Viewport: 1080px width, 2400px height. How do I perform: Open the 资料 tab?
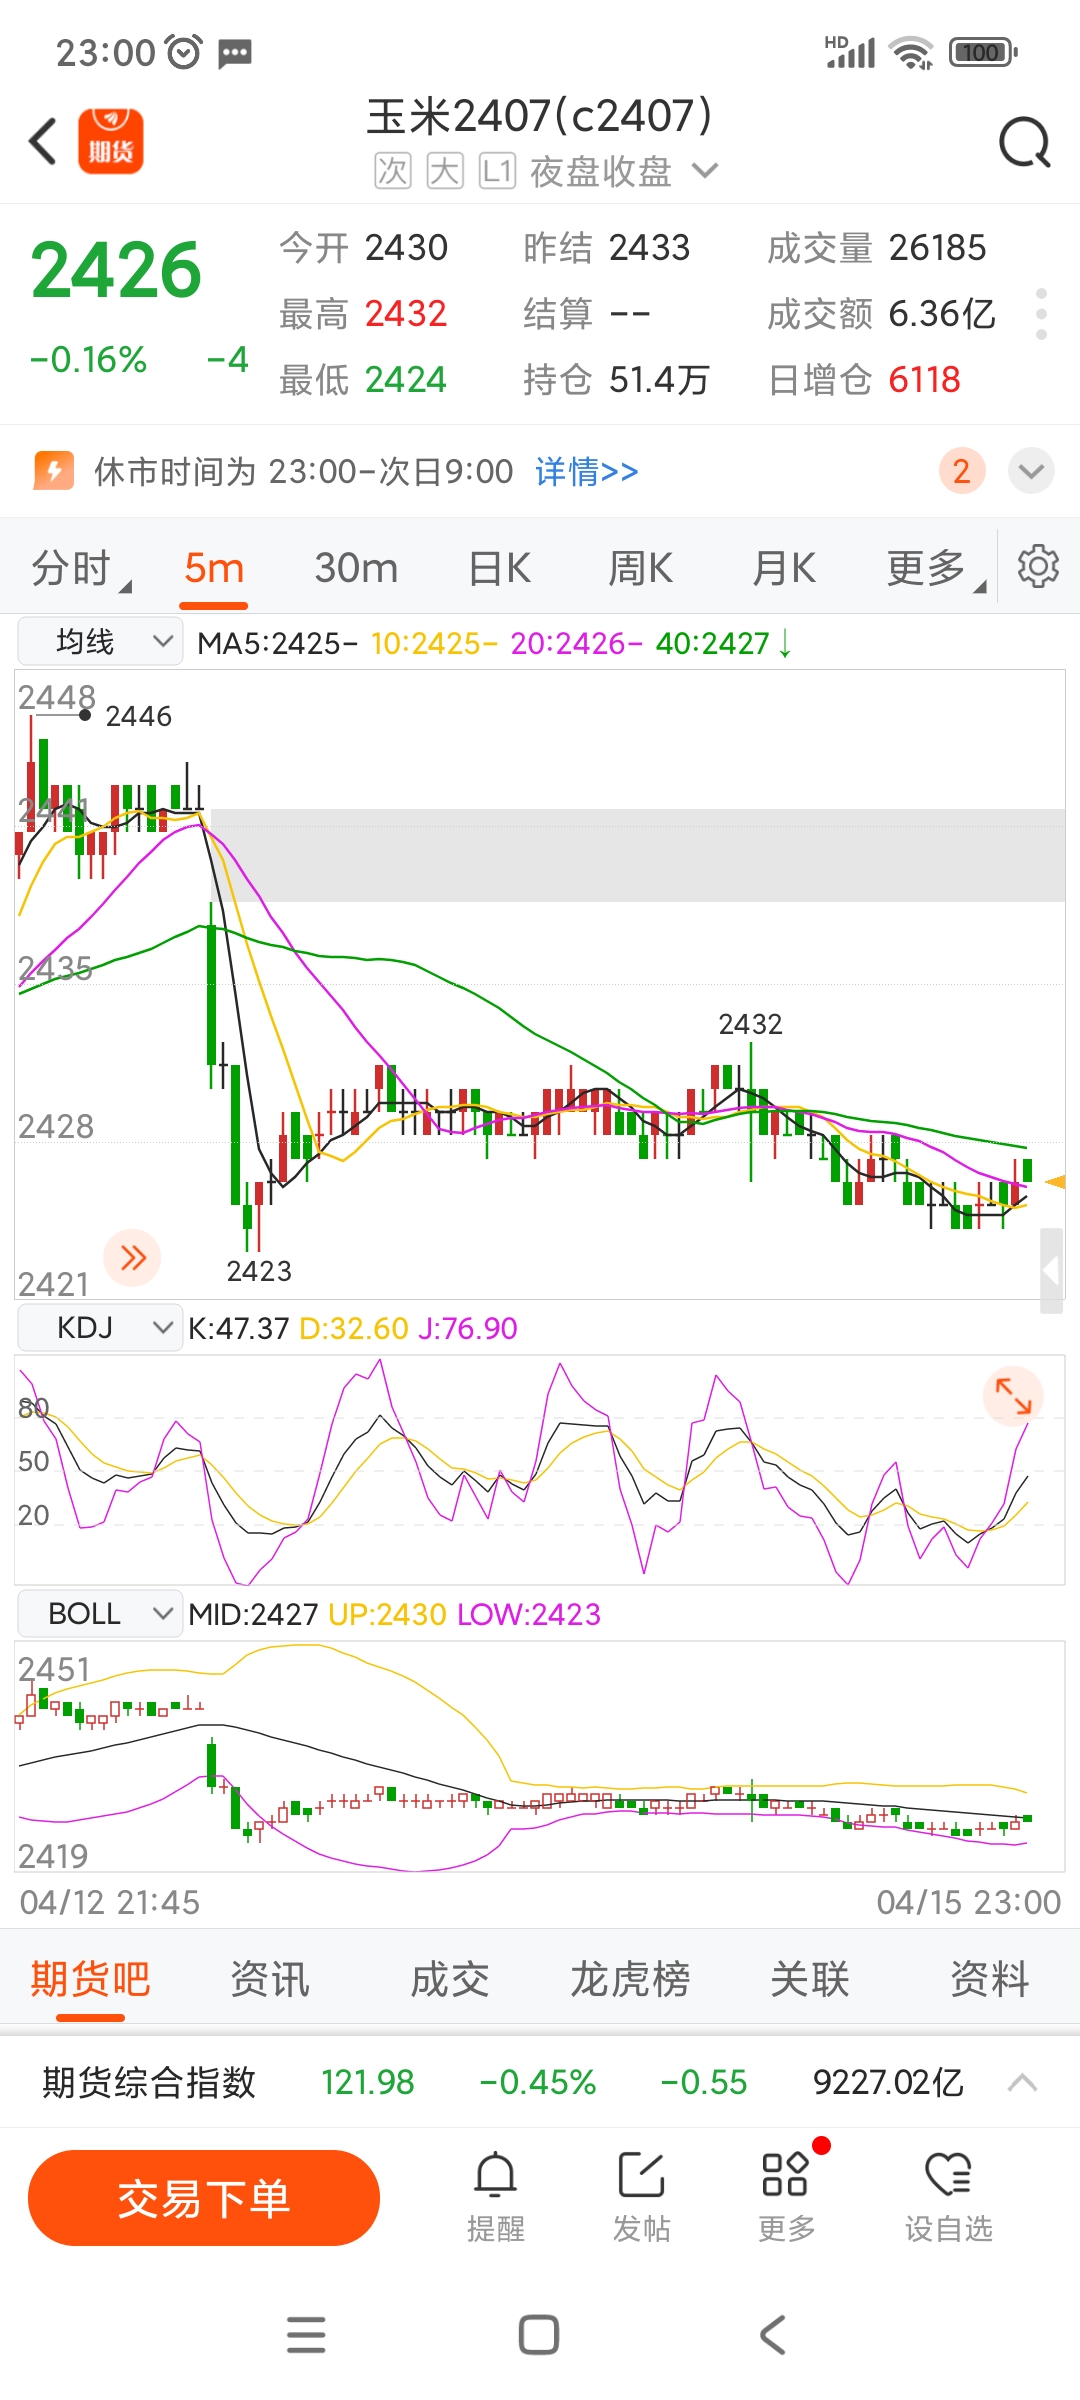[x=990, y=1978]
